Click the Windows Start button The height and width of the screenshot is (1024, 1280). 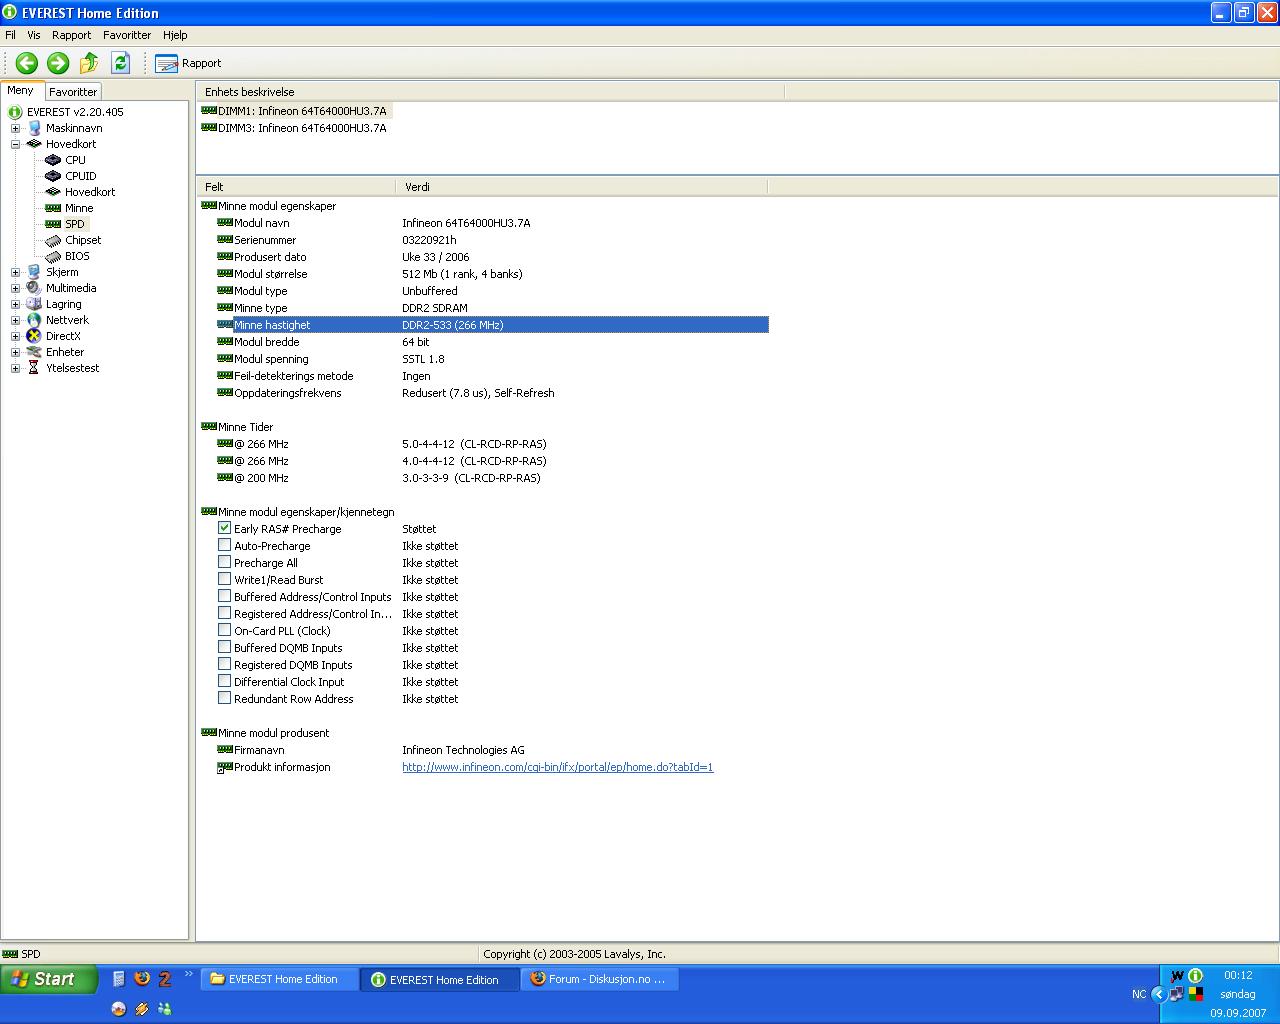pos(49,979)
